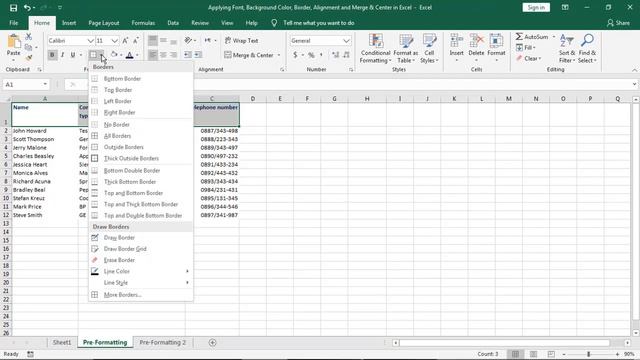Open Sort & Filter options
The image size is (640, 360).
click(567, 49)
